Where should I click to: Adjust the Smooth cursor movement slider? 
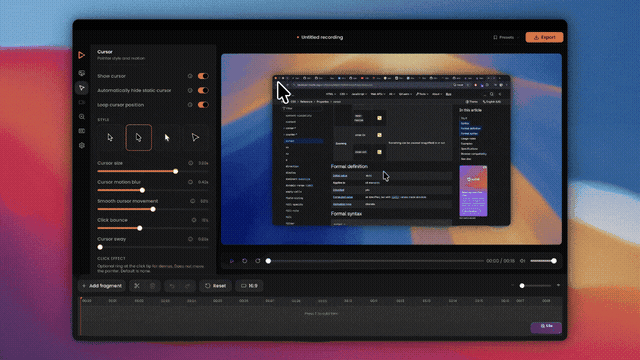[x=153, y=209]
